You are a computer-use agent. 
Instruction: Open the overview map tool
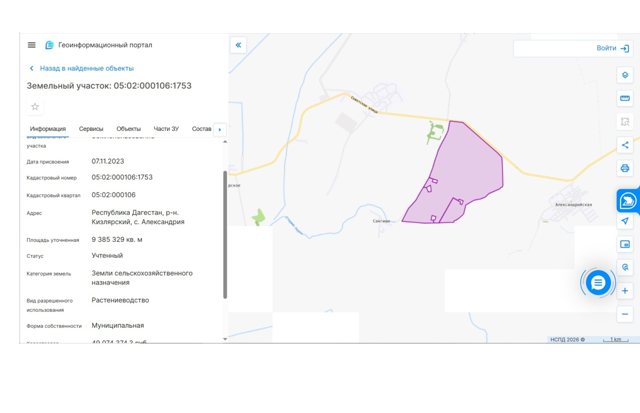point(624,244)
